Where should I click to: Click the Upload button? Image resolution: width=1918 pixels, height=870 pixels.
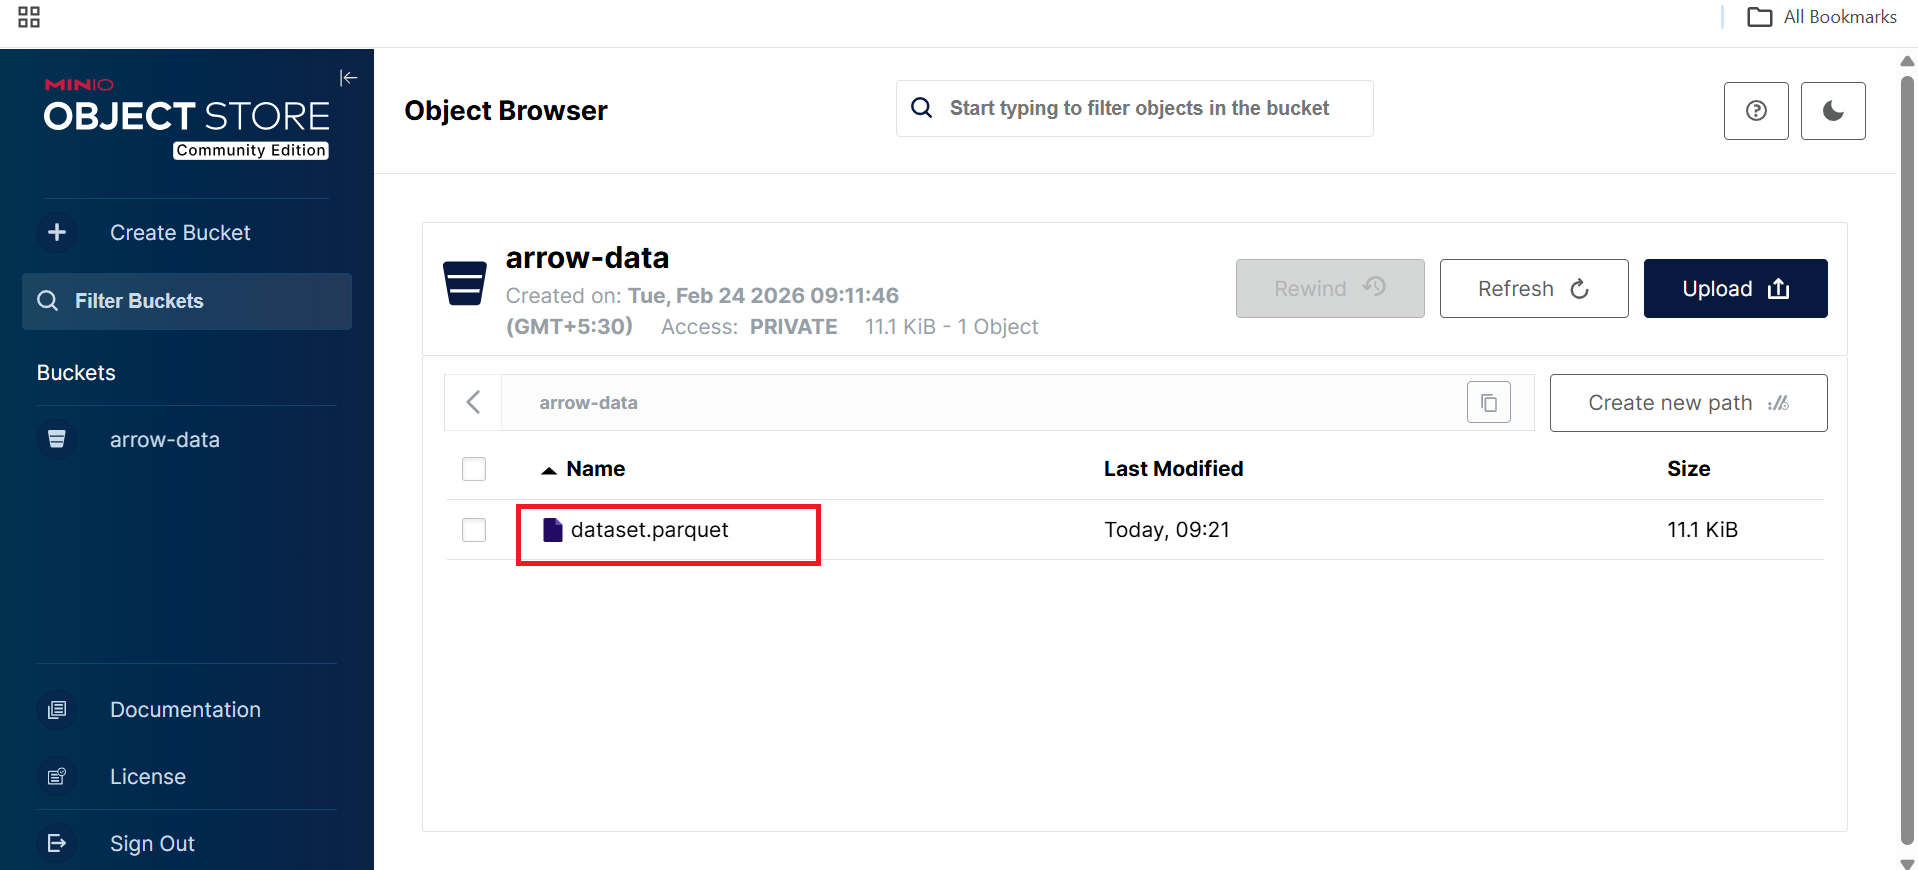point(1736,289)
